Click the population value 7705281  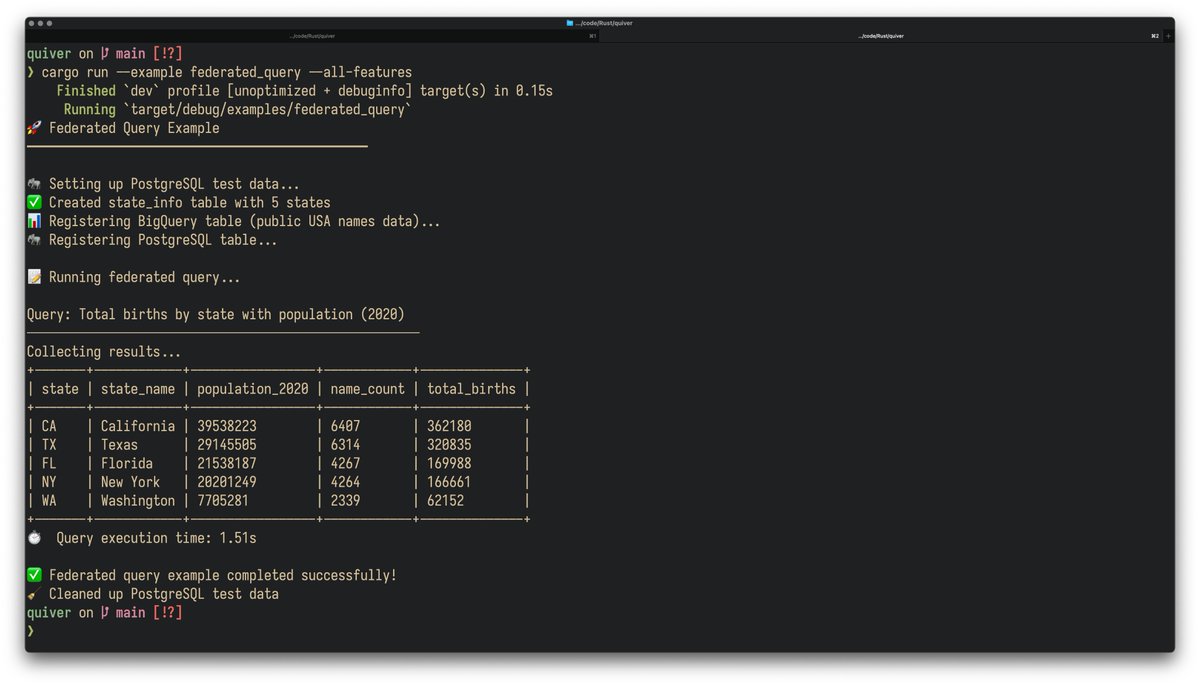click(x=223, y=501)
